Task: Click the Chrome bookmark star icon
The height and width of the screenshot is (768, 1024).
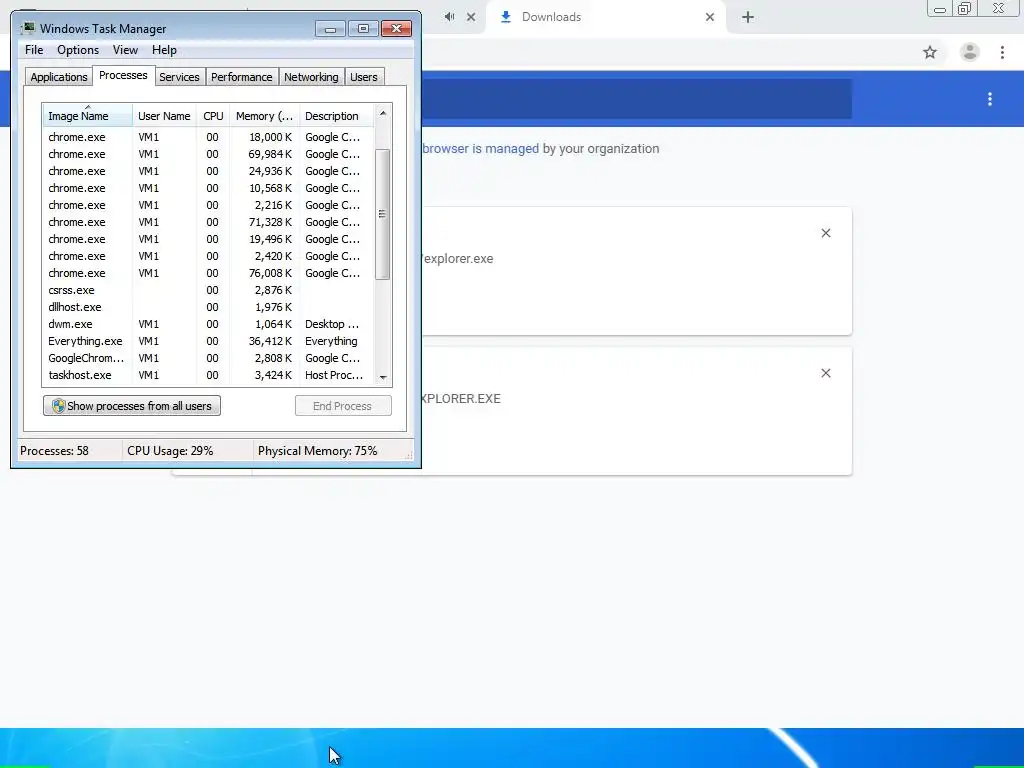Action: coord(930,52)
